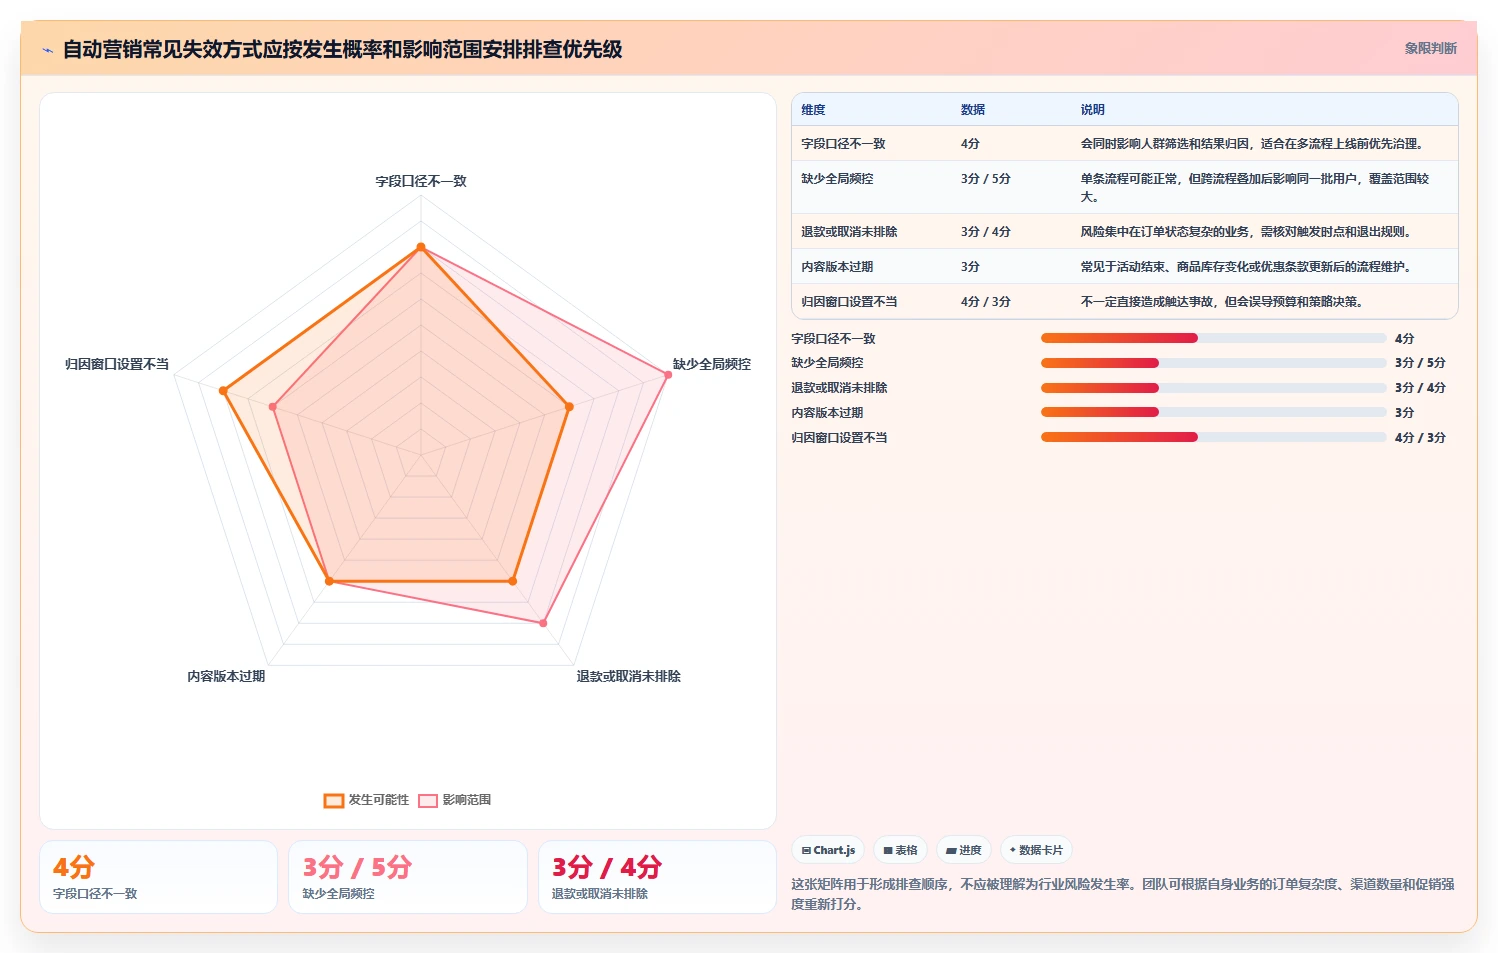Click the description starting 单条流程可能正常
This screenshot has width=1498, height=953.
[1254, 188]
